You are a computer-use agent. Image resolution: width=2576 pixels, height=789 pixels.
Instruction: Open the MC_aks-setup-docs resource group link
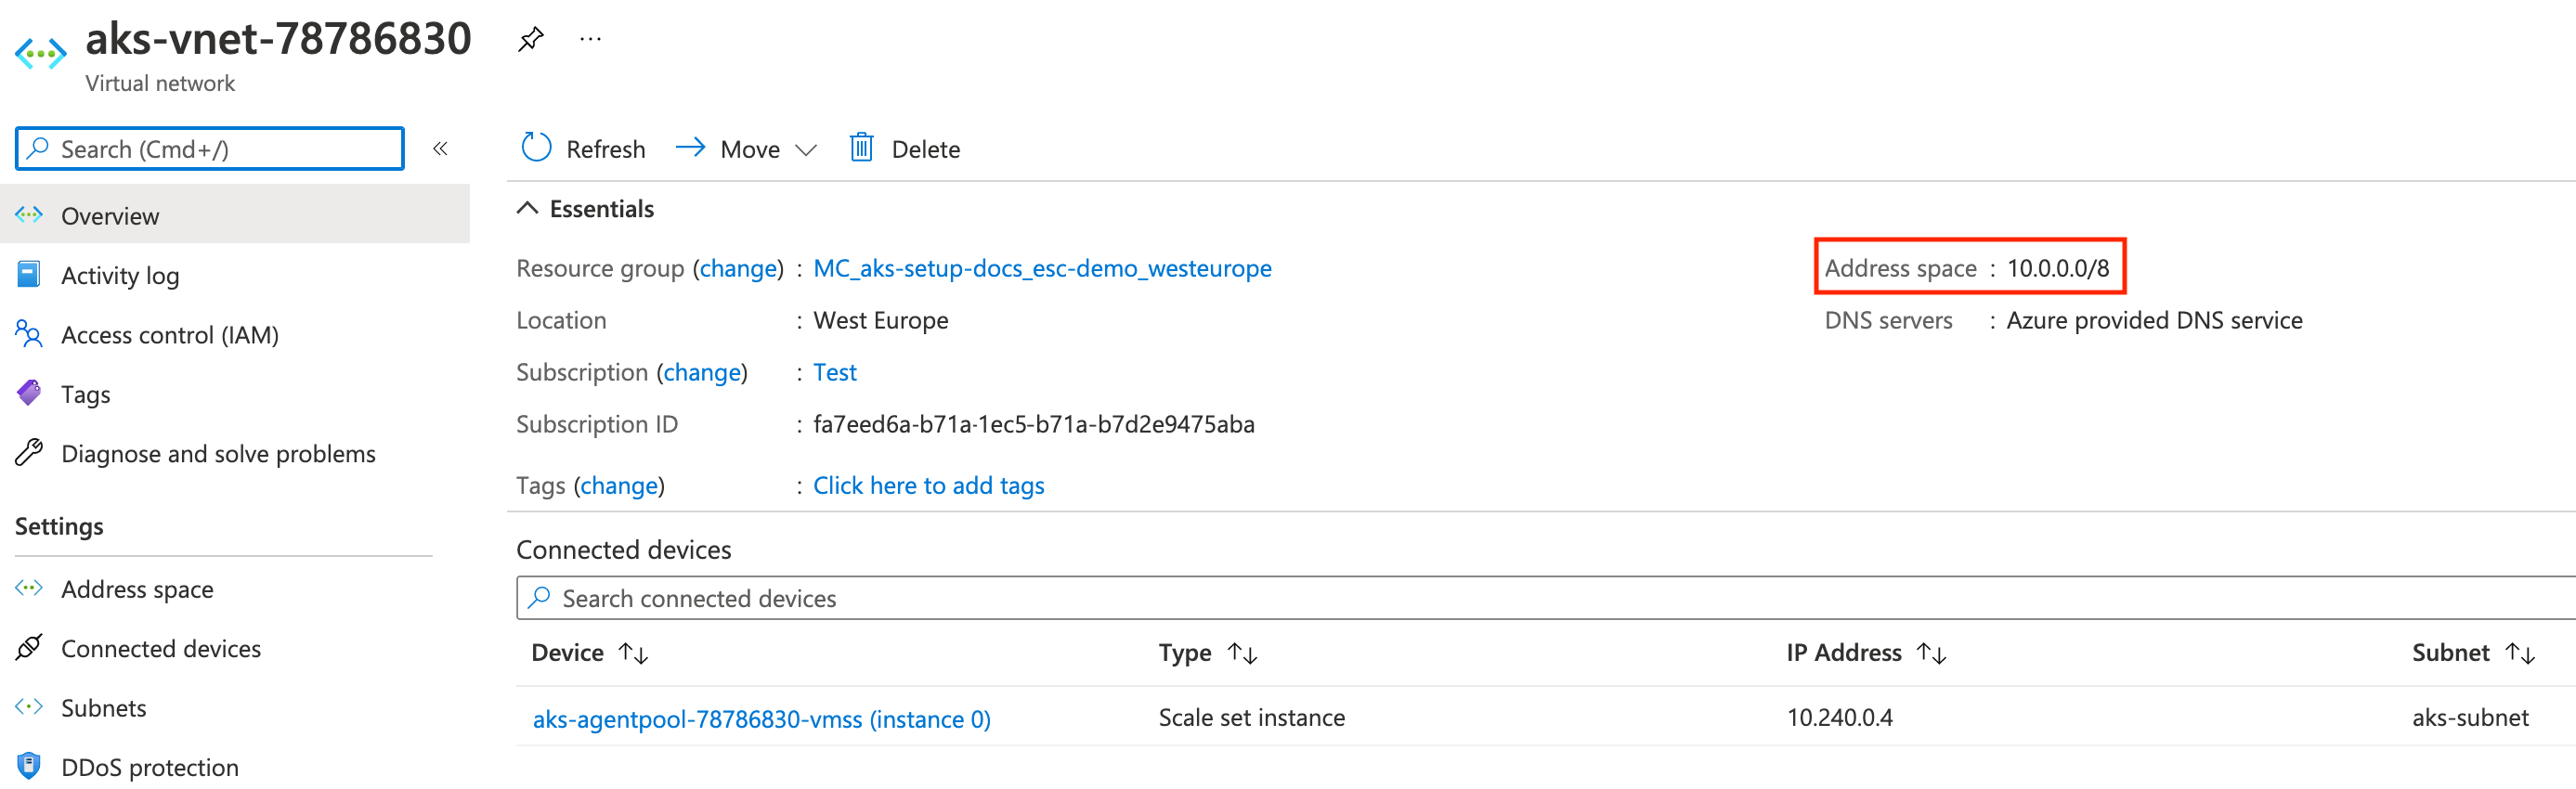point(1042,268)
